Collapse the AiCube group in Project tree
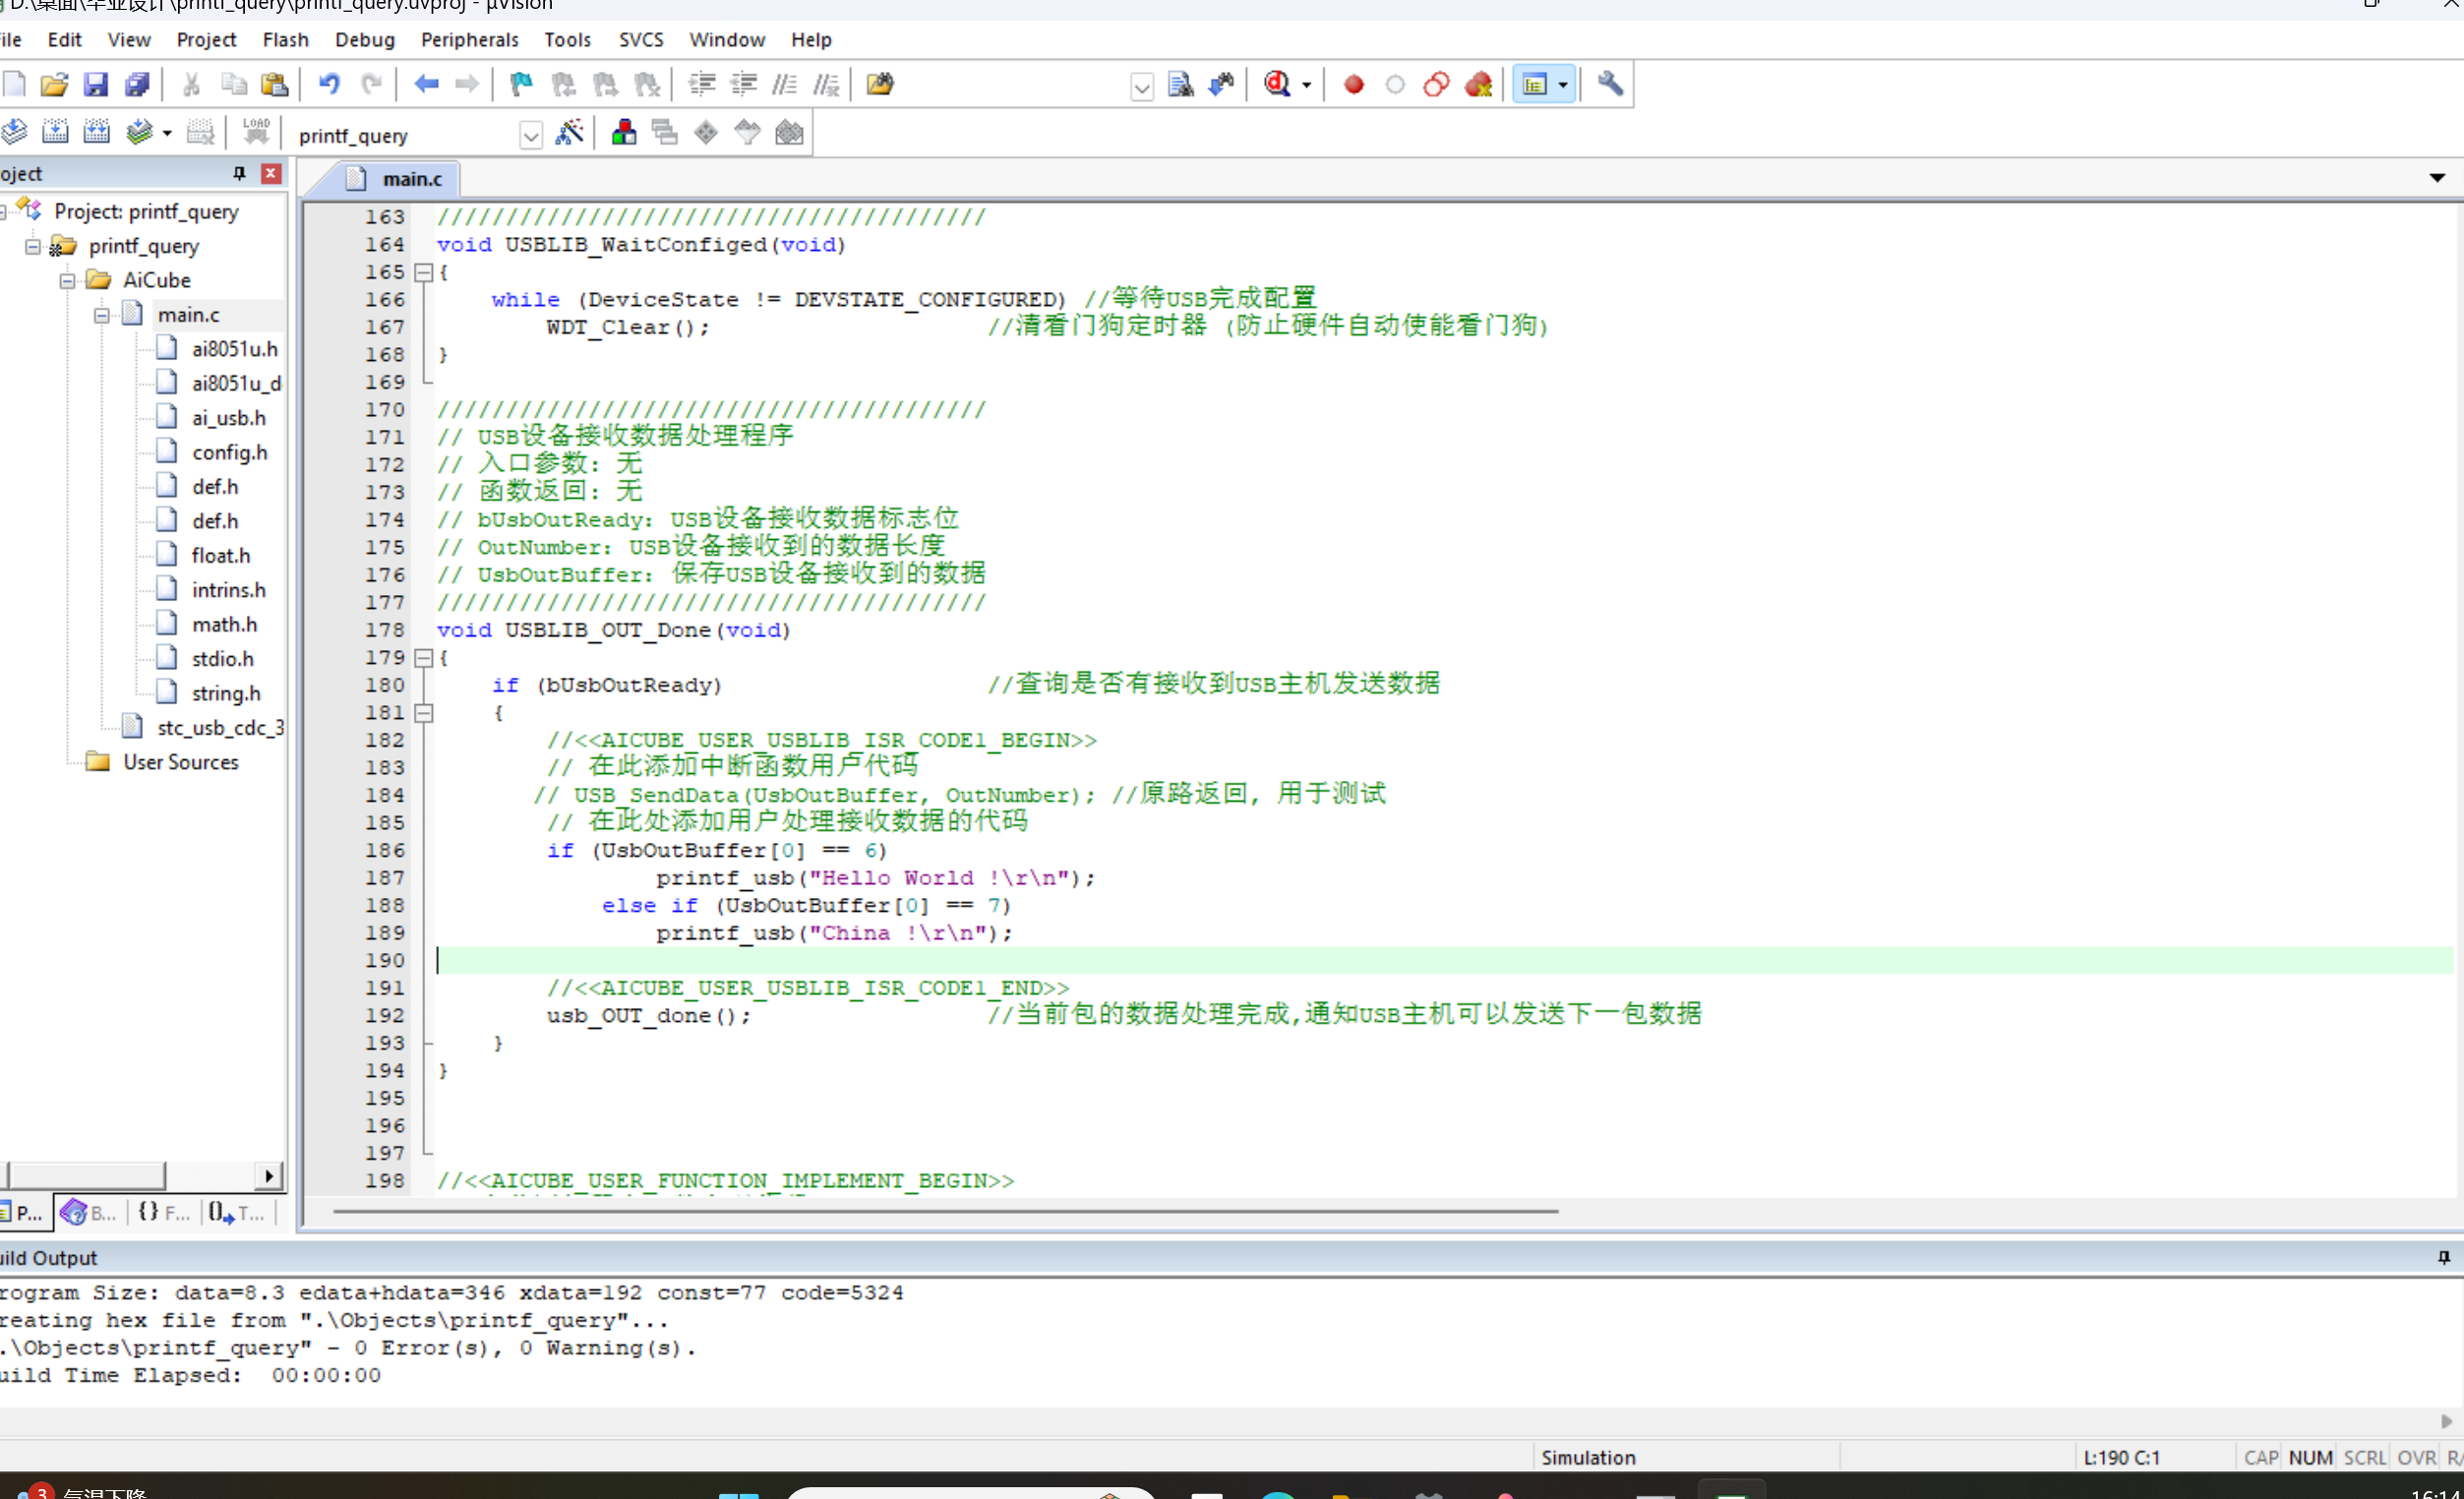Screen dimensions: 2464x1499 [66, 280]
